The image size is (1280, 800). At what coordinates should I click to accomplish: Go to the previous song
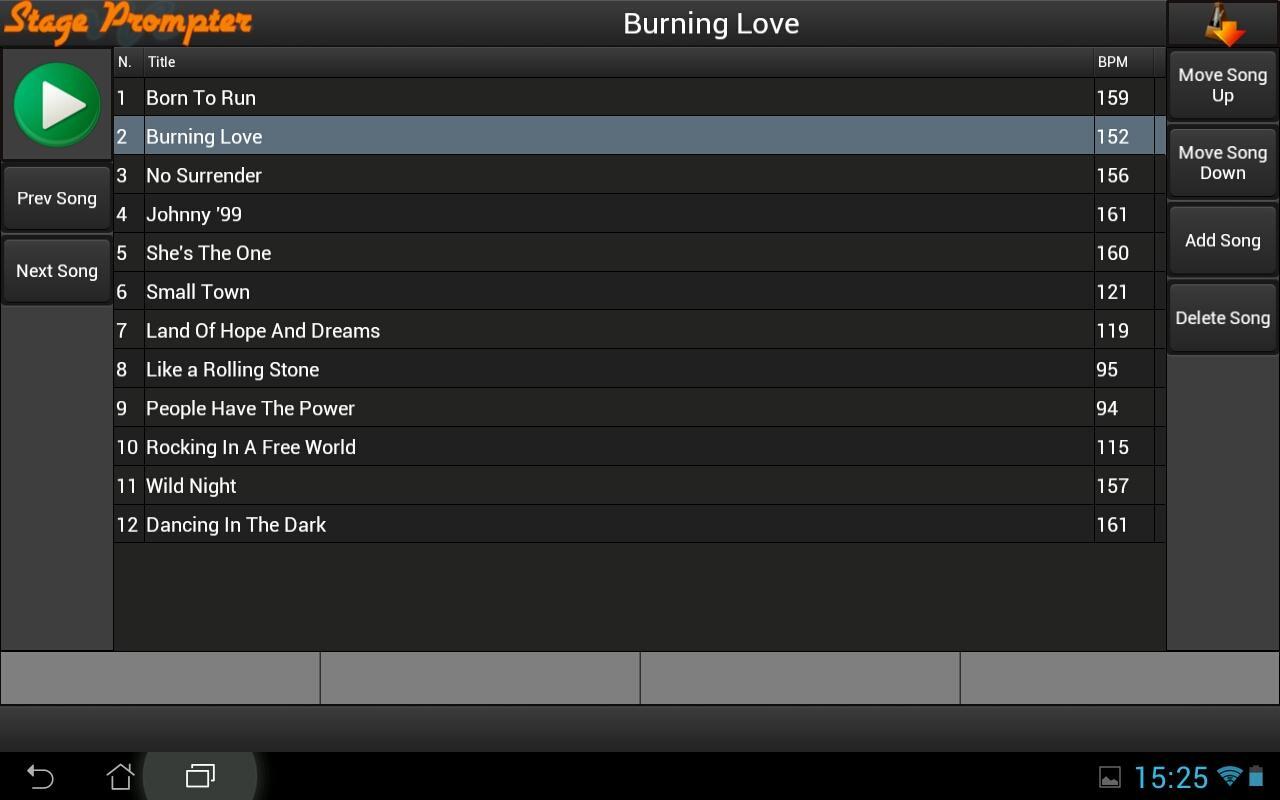[57, 199]
